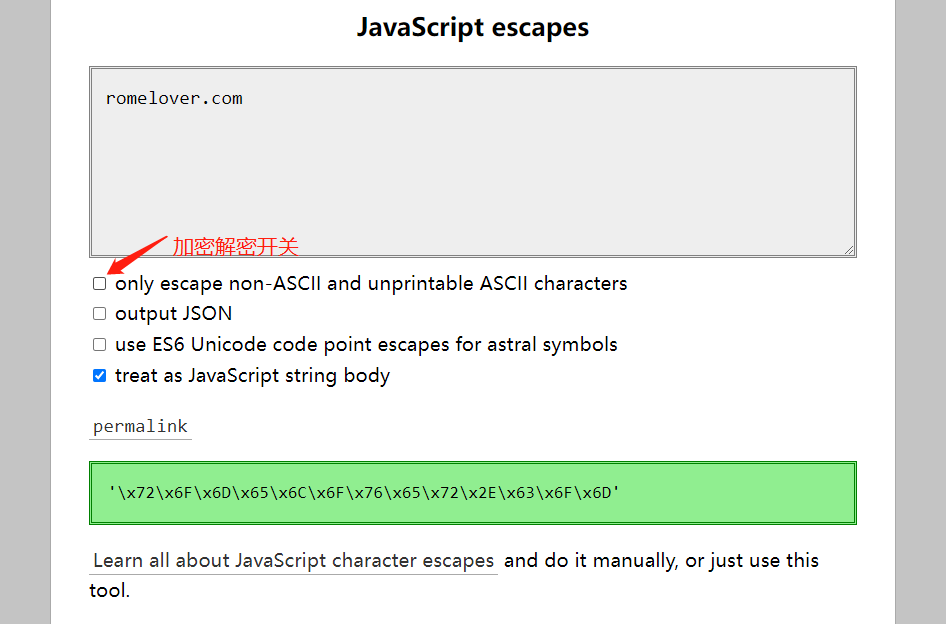Click the red arrow annotation
This screenshot has height=624, width=946.
click(x=135, y=254)
